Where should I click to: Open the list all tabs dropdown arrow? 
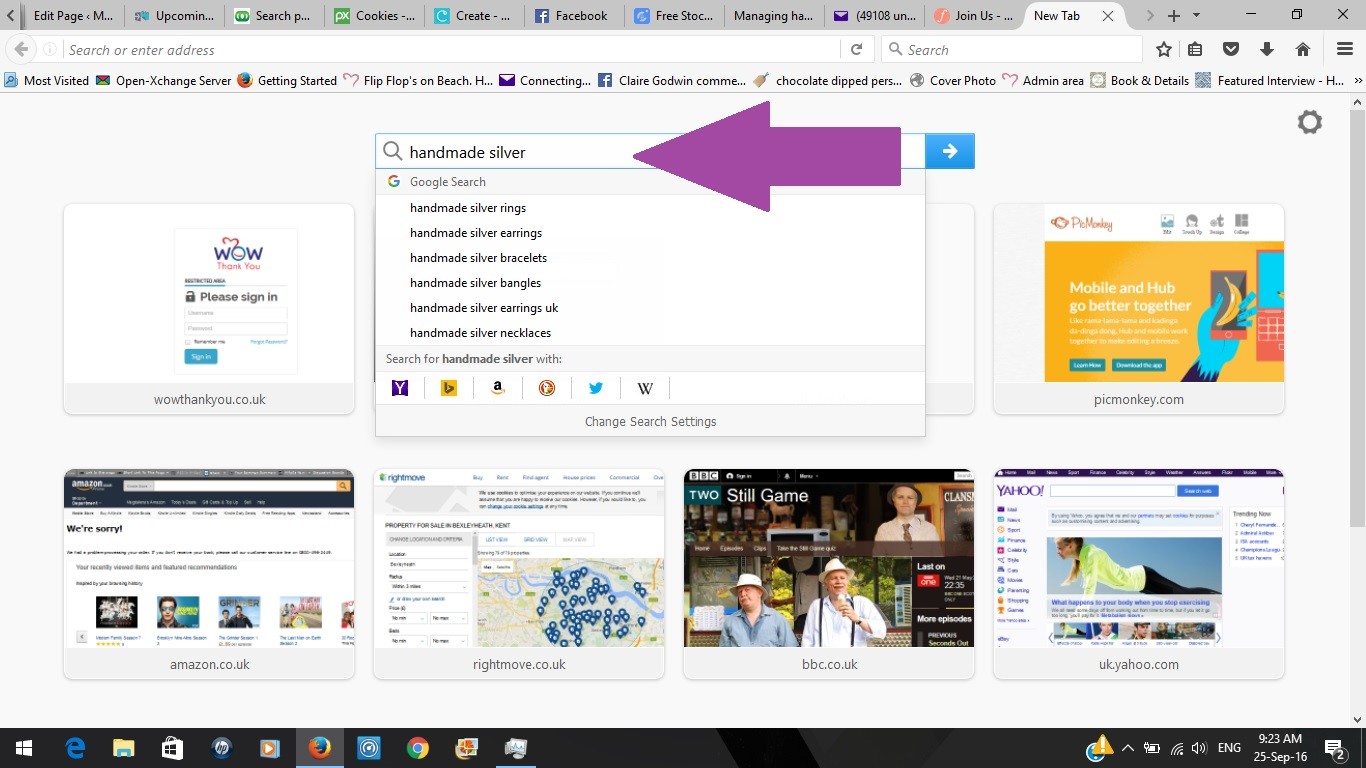1197,16
